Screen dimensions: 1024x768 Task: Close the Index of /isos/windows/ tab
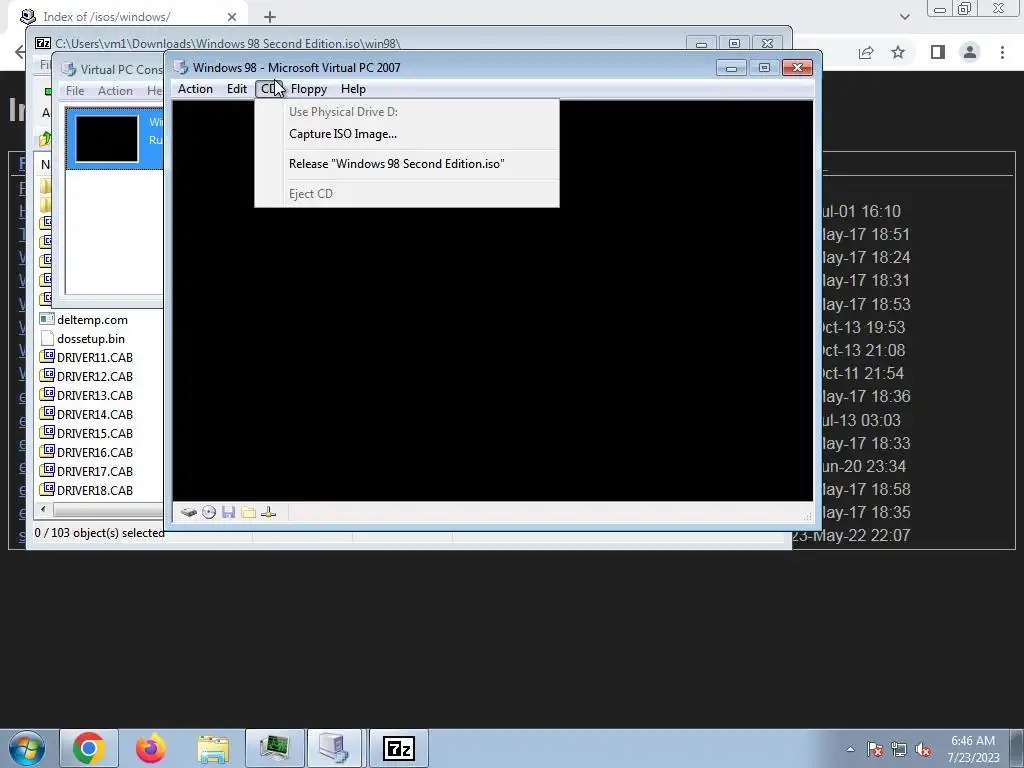(x=232, y=17)
